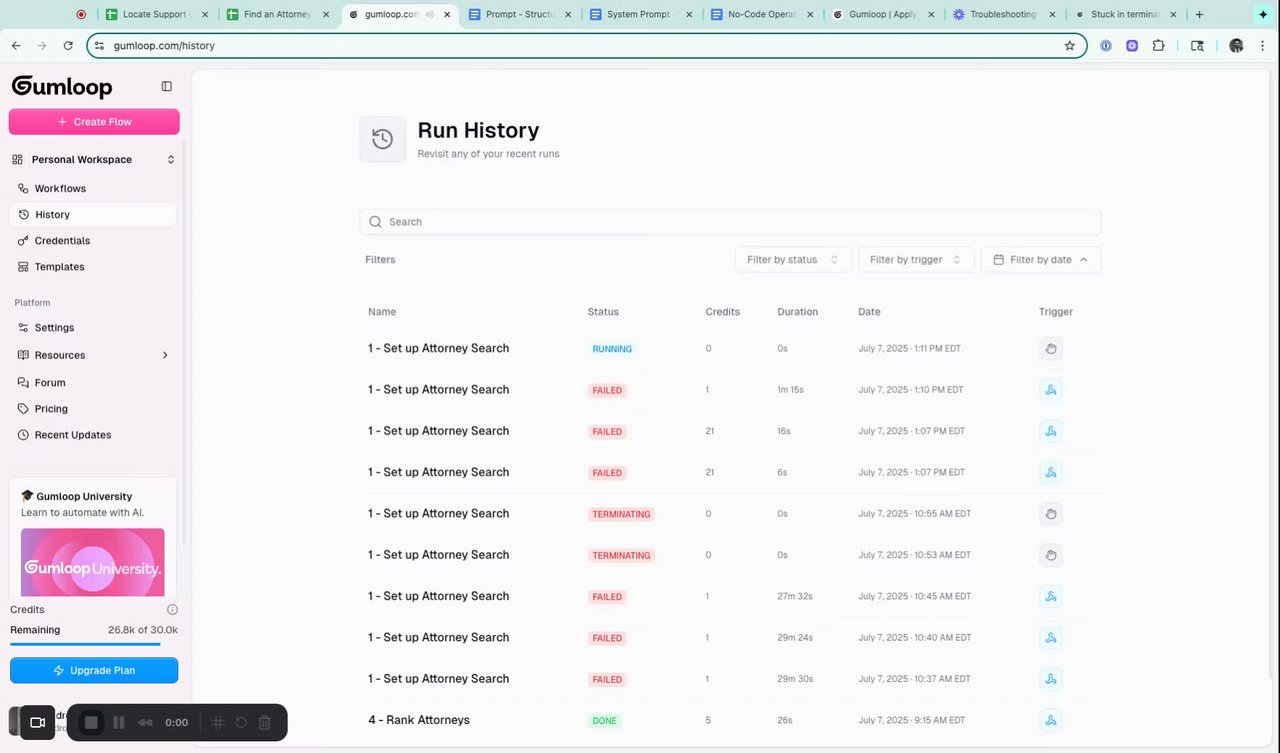
Task: Open a new browser tab
Action: tap(1199, 15)
